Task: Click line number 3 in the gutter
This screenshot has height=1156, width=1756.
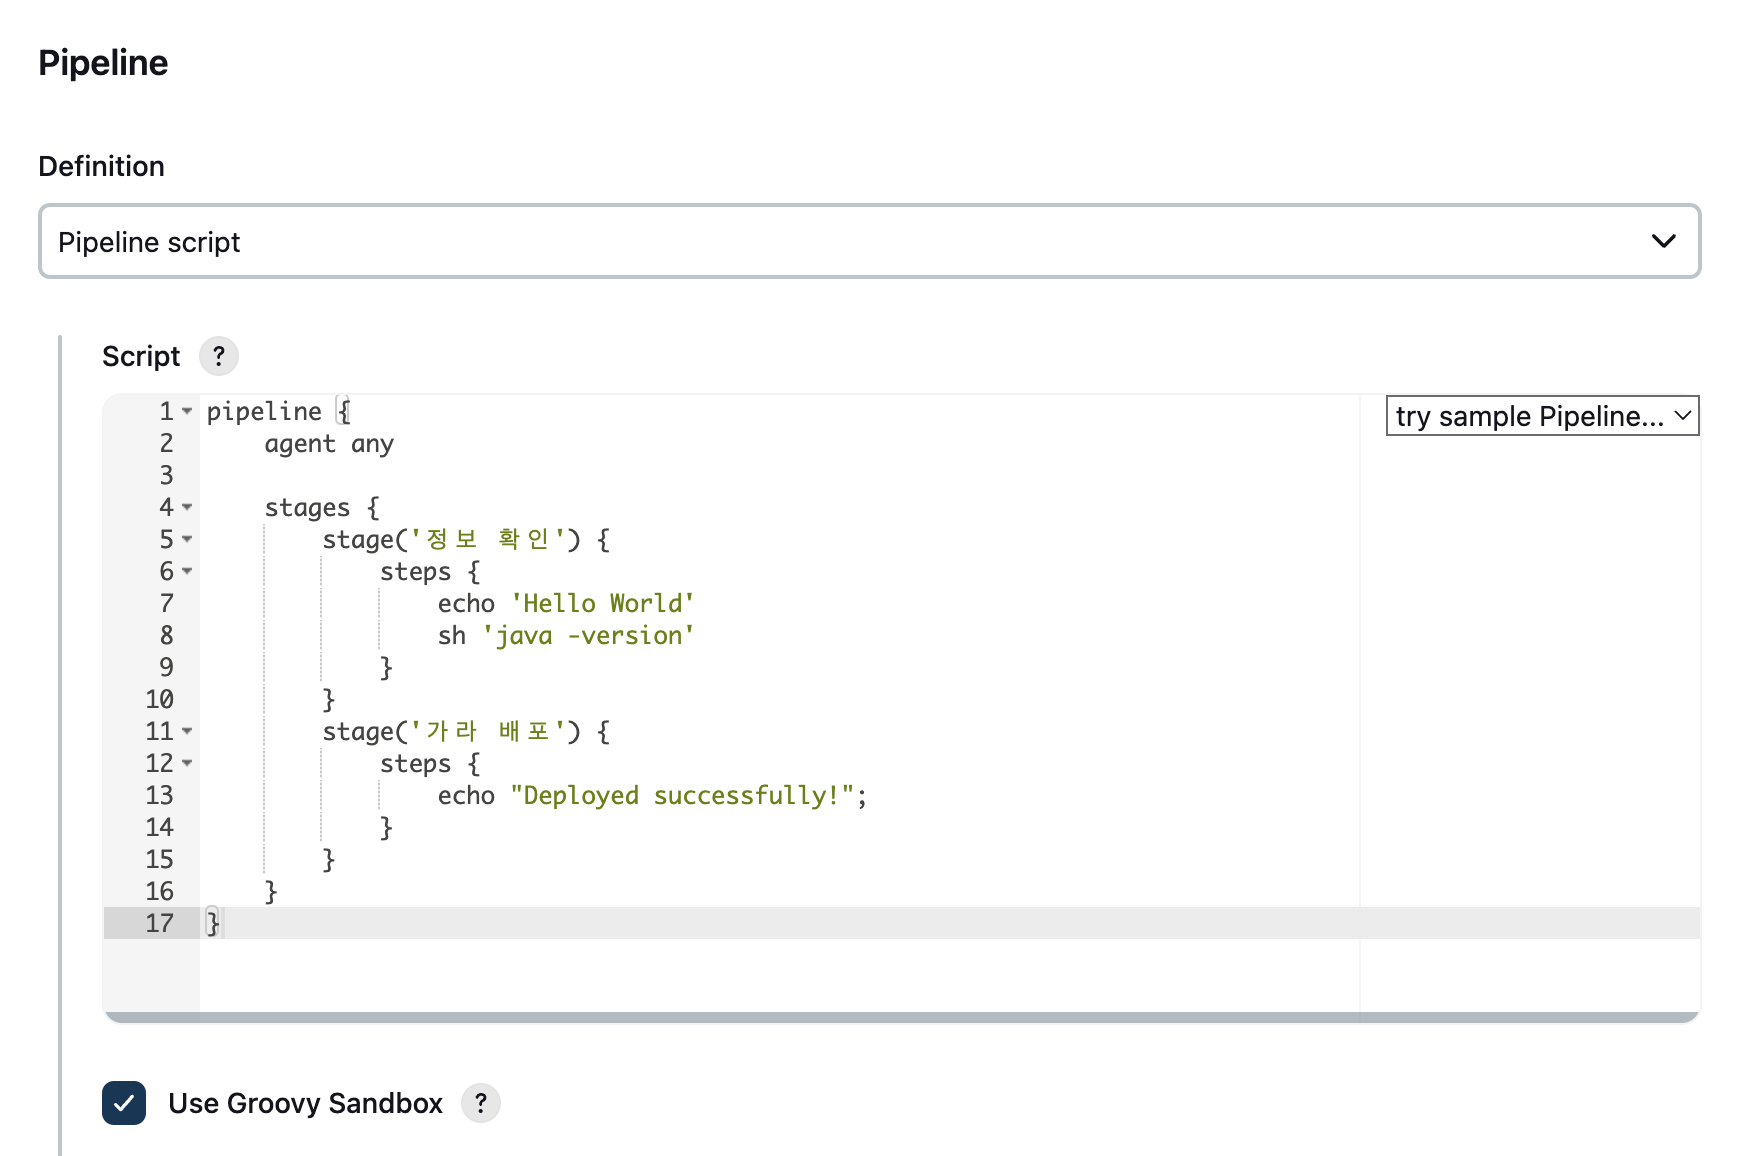Action: (x=166, y=475)
